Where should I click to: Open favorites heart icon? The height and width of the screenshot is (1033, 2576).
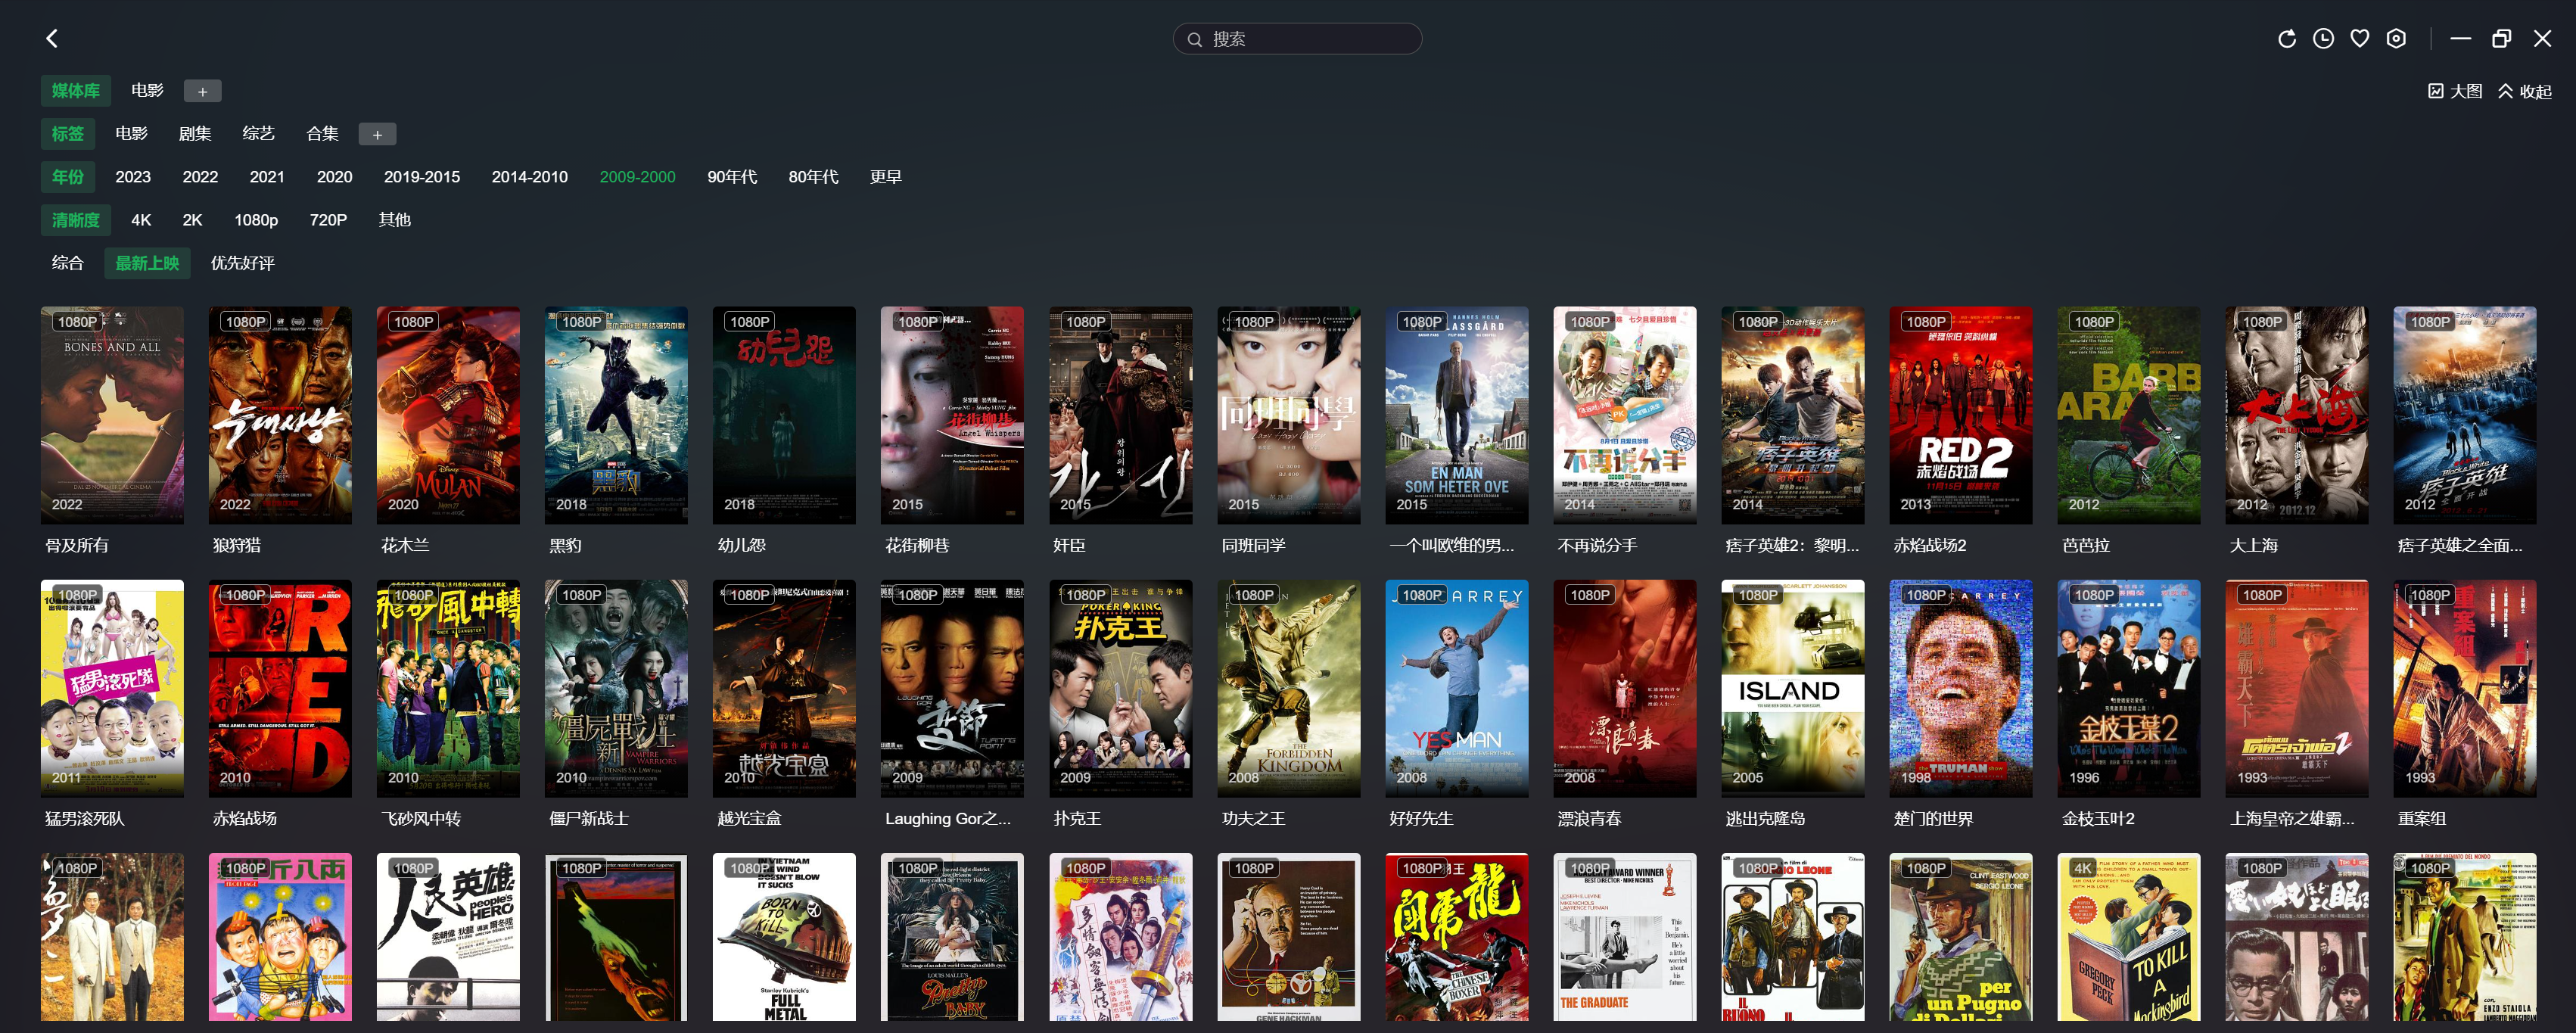click(2359, 38)
